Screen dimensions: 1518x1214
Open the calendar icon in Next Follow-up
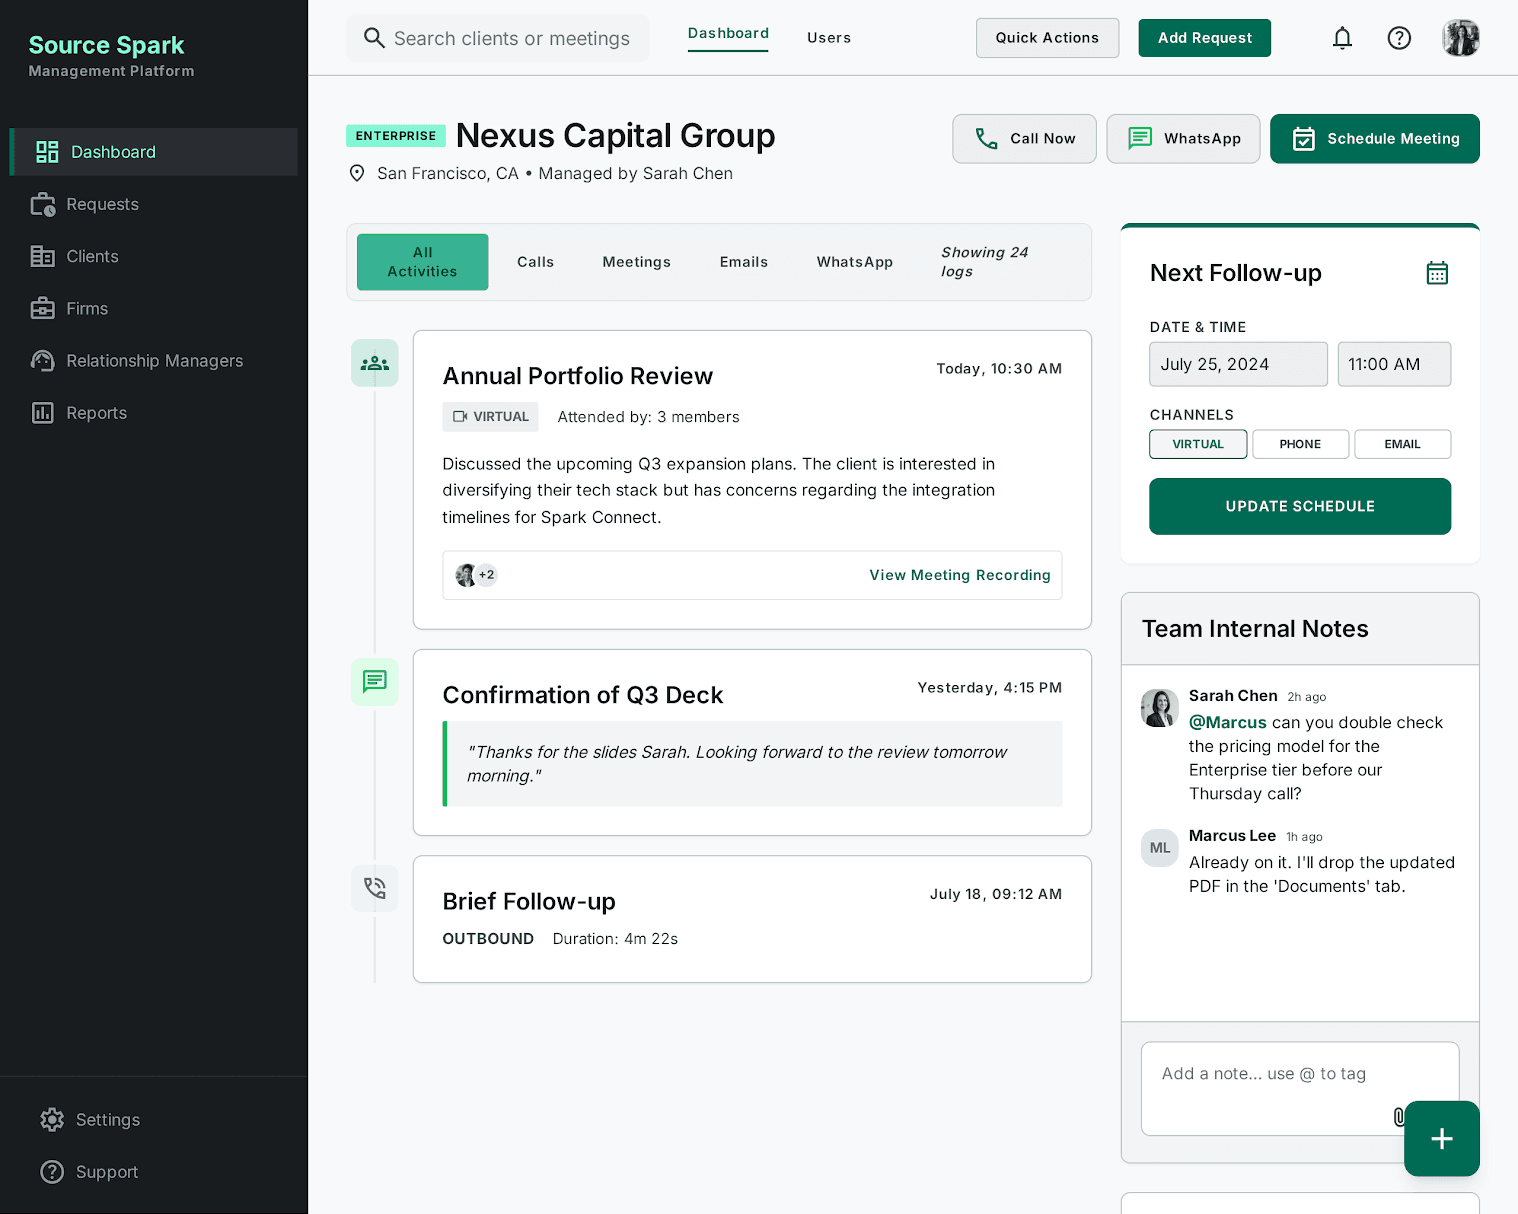click(1437, 273)
